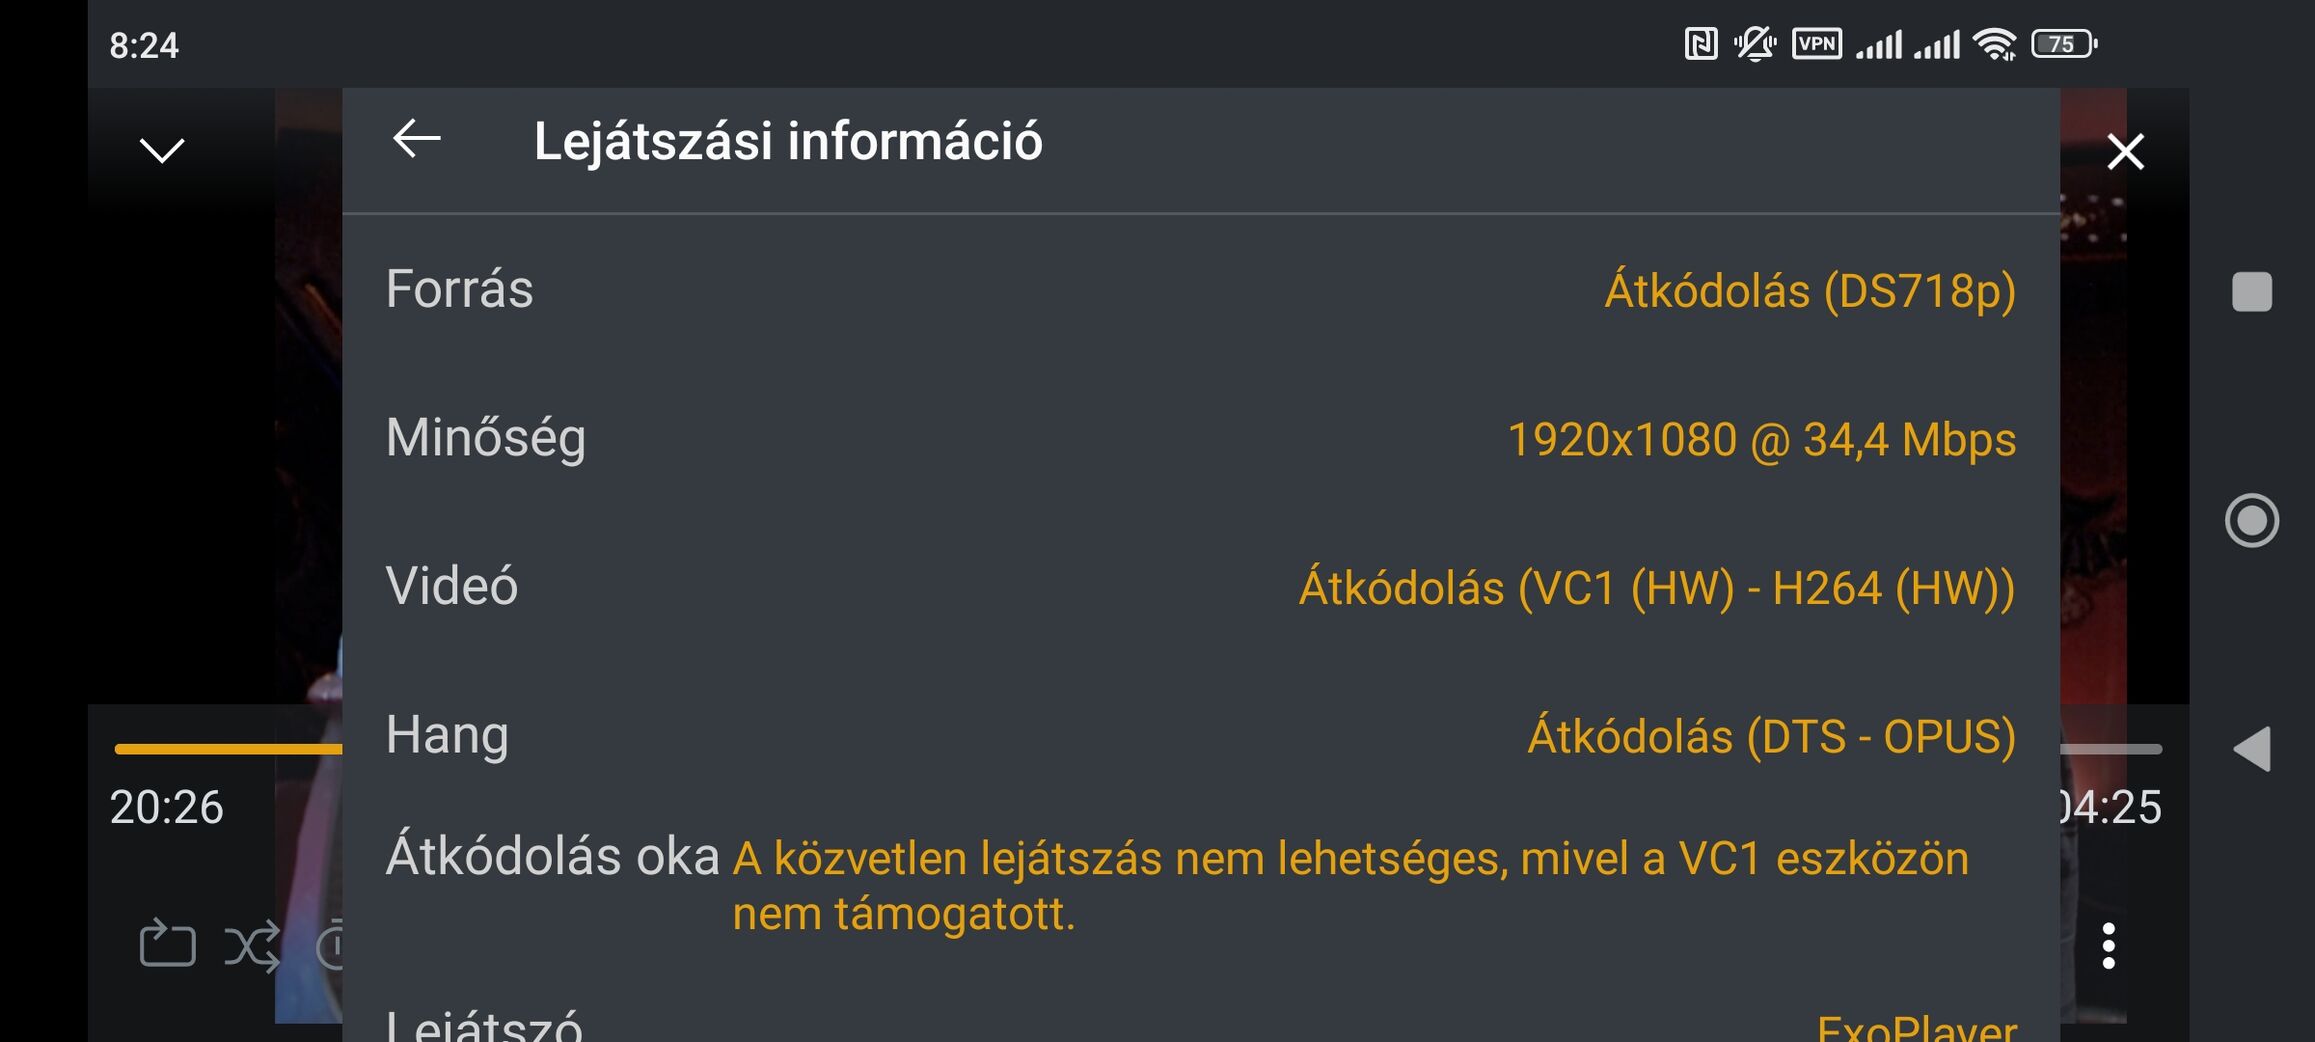
Task: Select the Forrás row value Átkódolás (DS718p)
Action: 1809,291
